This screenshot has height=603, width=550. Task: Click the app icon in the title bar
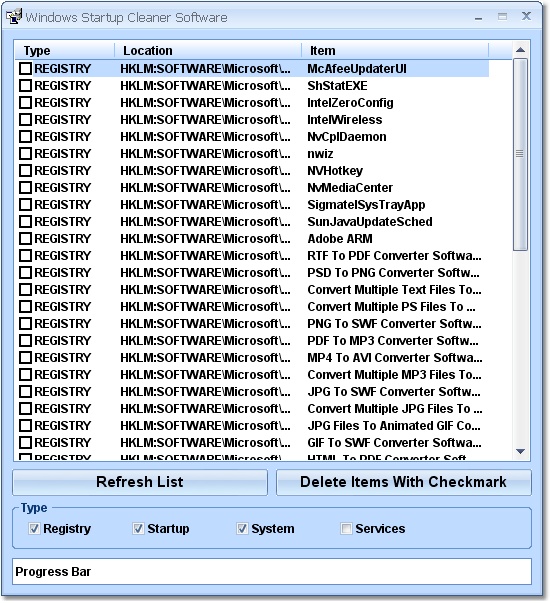pyautogui.click(x=14, y=17)
